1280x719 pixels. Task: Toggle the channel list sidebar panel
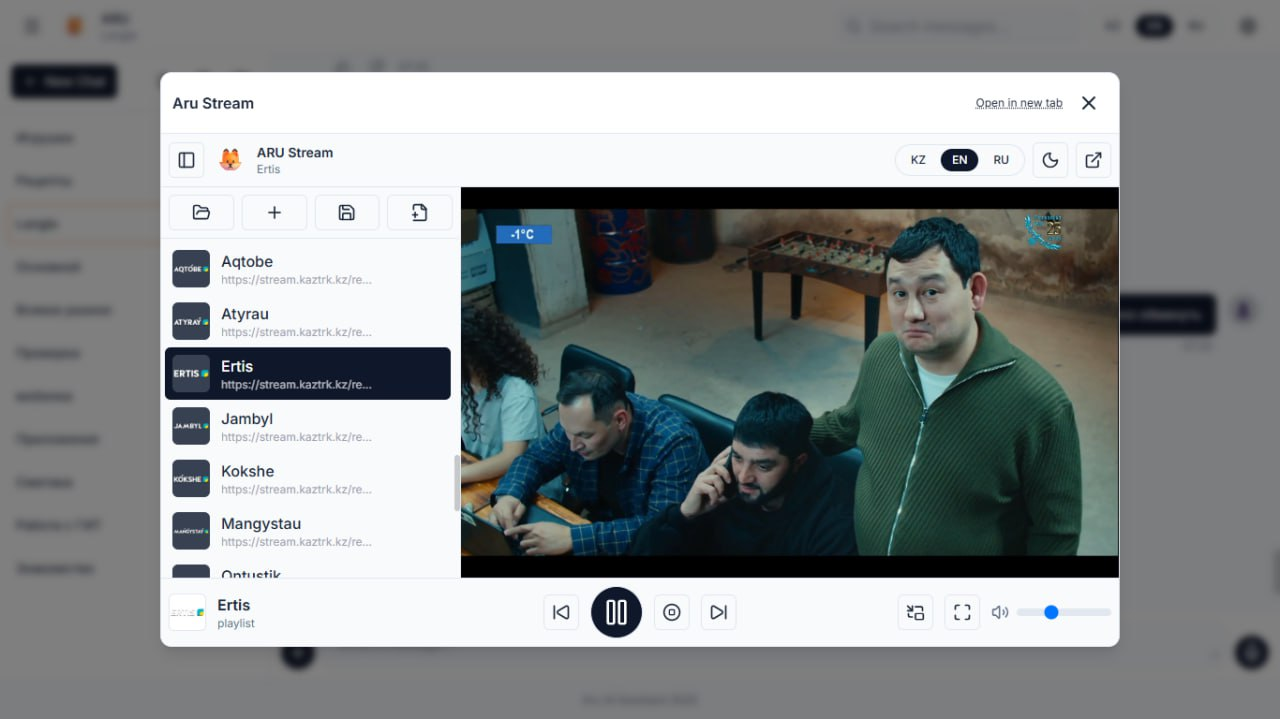(x=186, y=160)
